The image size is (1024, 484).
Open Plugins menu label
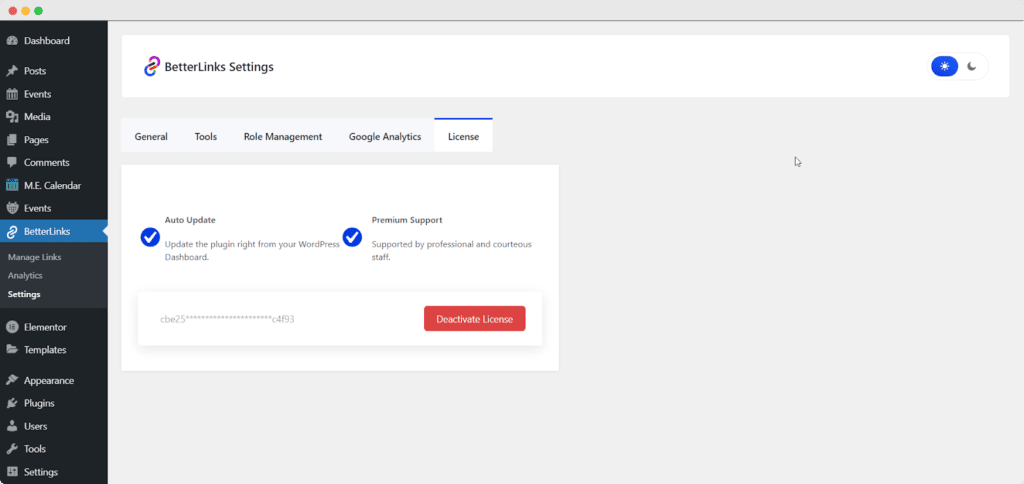[39, 404]
